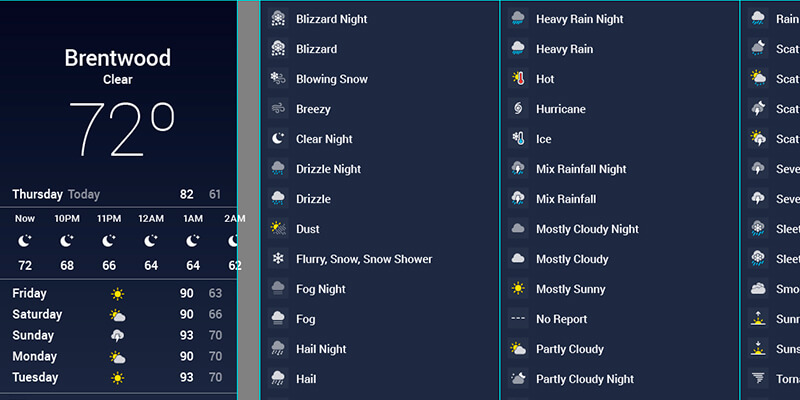The width and height of the screenshot is (800, 400).
Task: Select the Dust weather icon
Action: pos(278,229)
